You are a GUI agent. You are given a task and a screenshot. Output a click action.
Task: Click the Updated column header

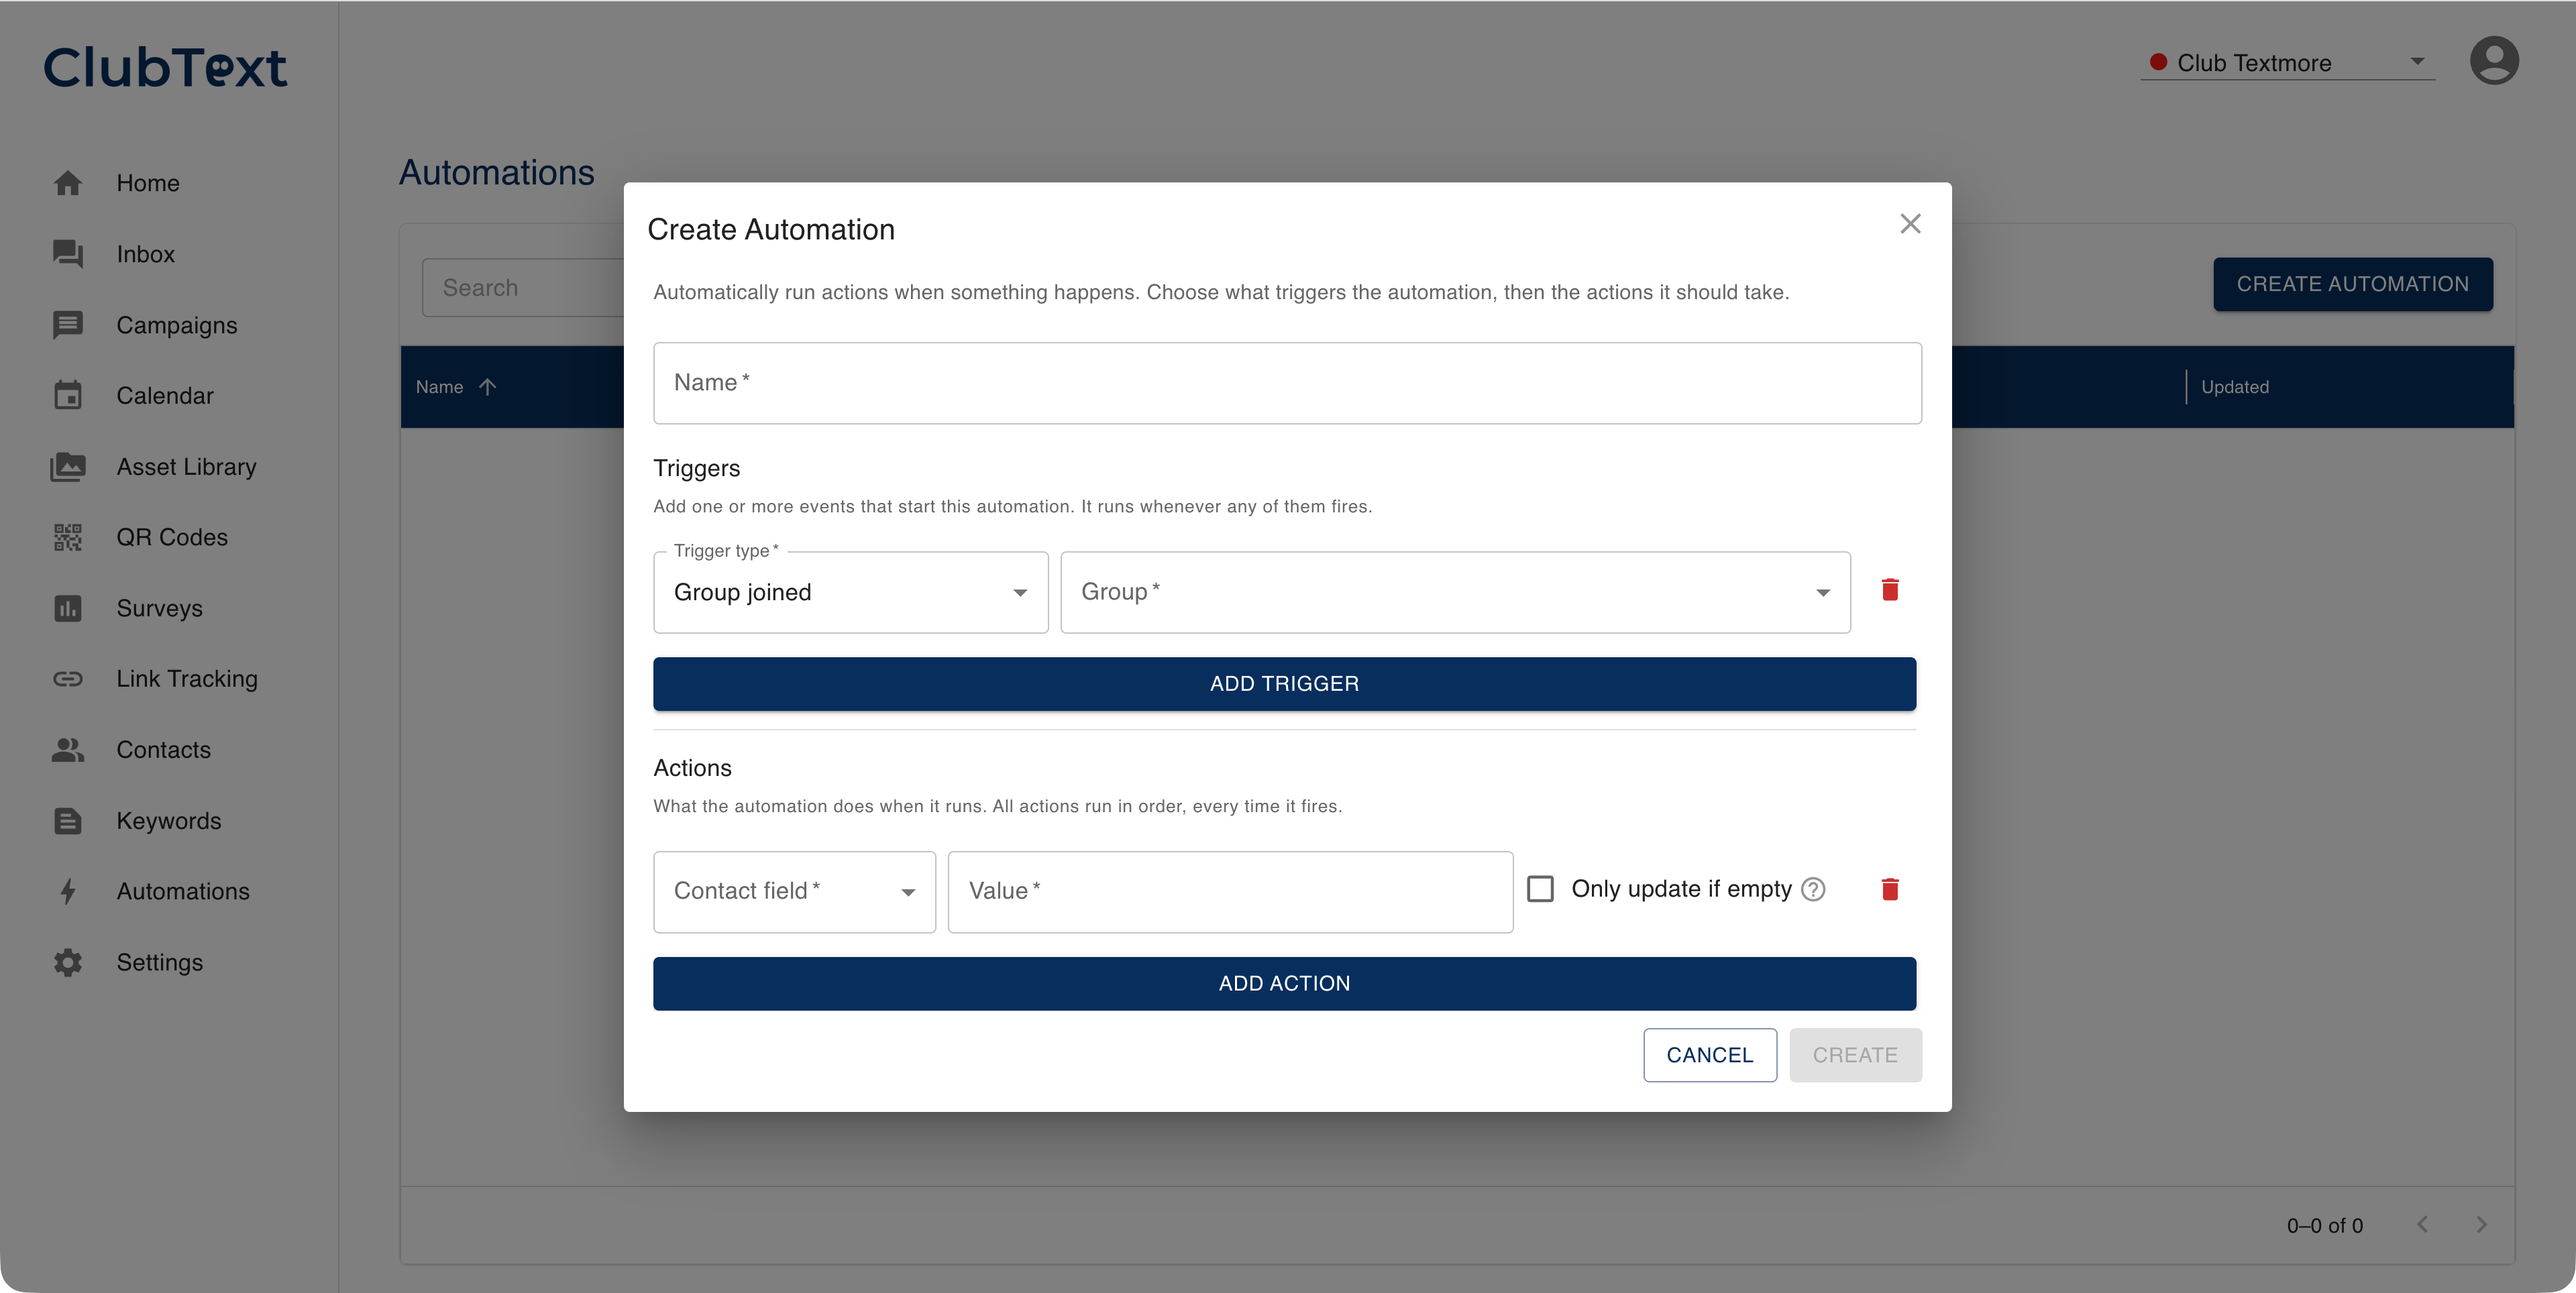coord(2234,387)
